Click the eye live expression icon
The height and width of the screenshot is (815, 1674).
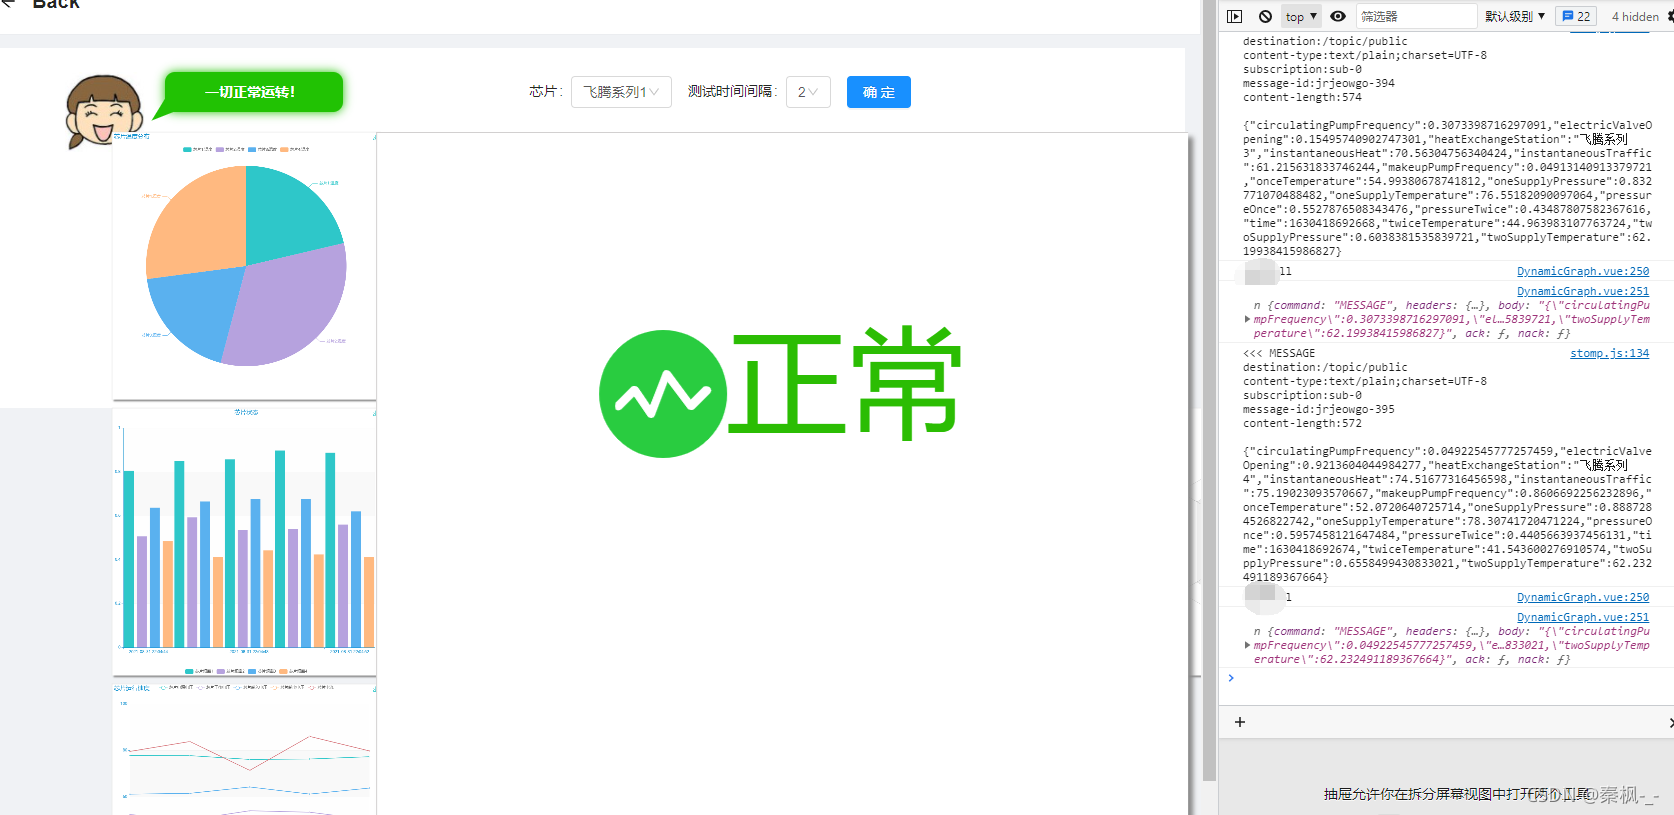point(1338,16)
